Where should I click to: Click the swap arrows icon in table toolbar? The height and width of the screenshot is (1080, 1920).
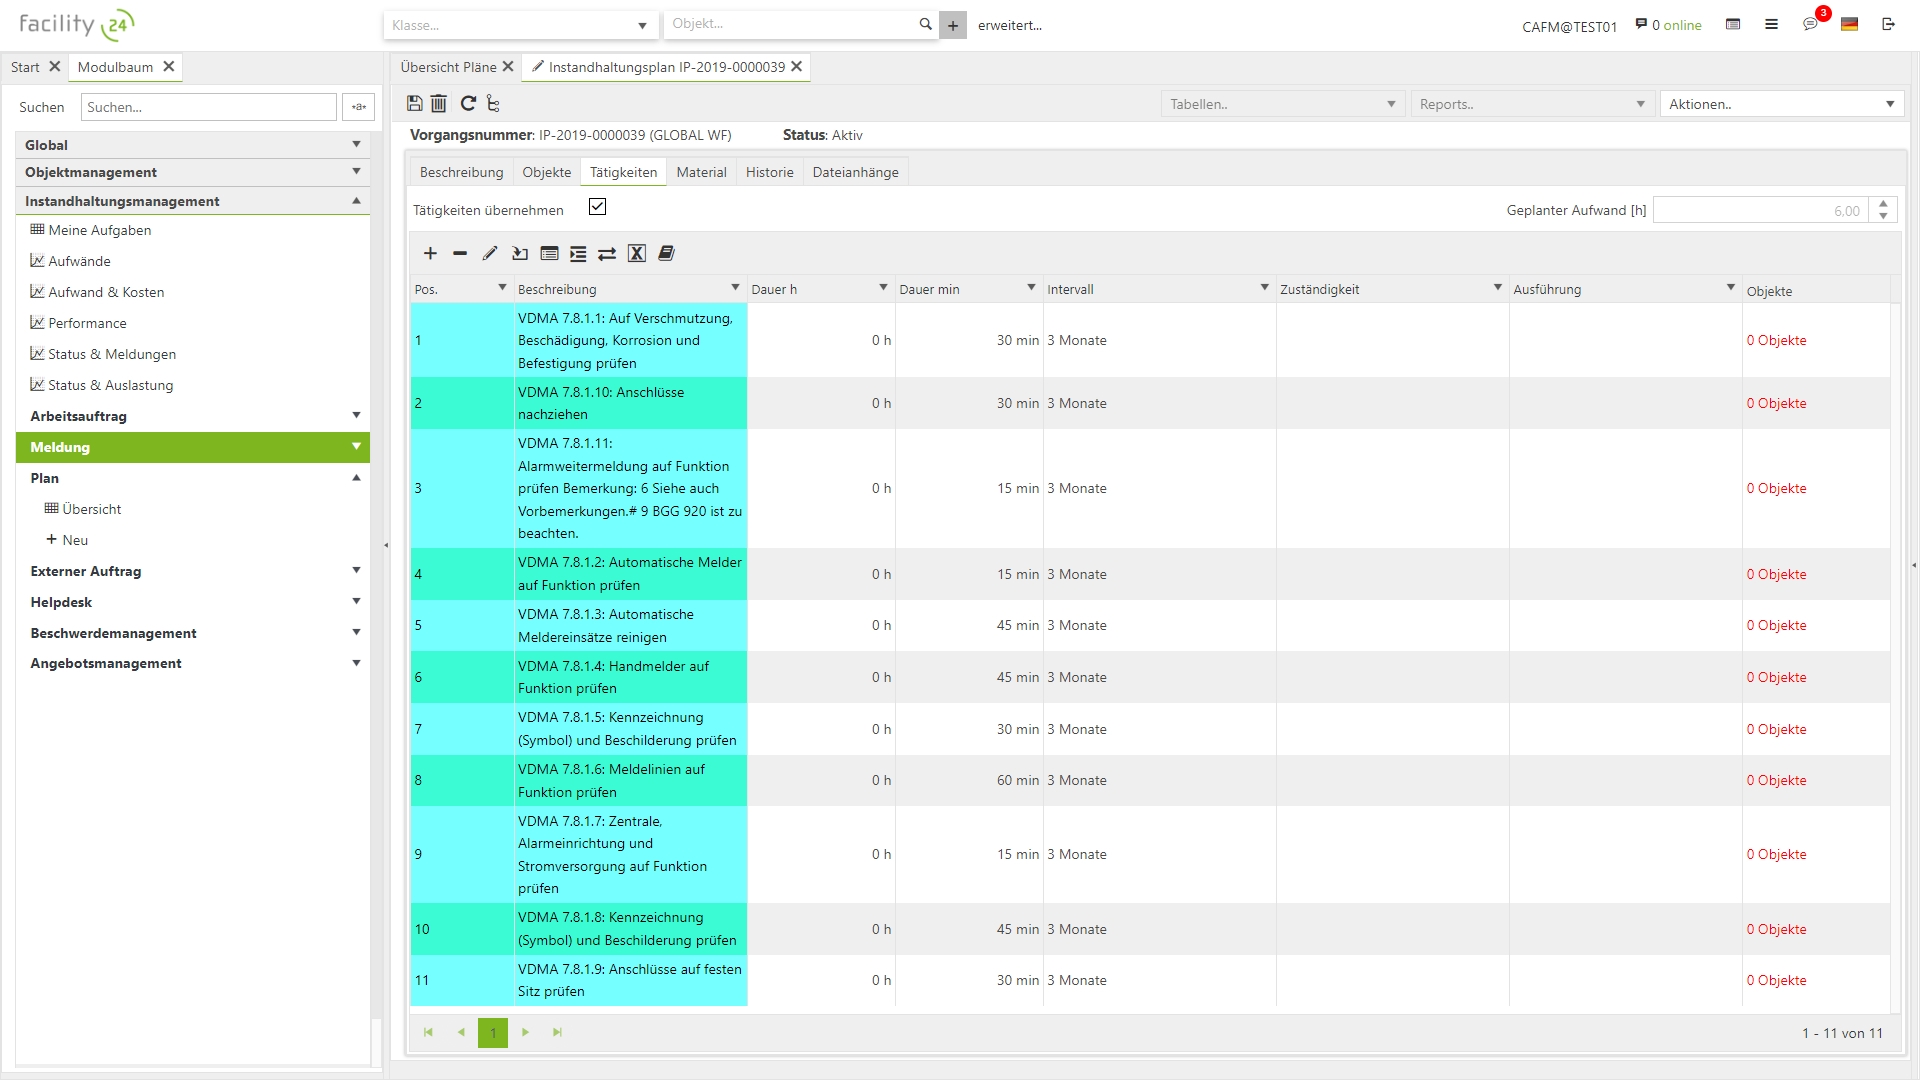[607, 254]
